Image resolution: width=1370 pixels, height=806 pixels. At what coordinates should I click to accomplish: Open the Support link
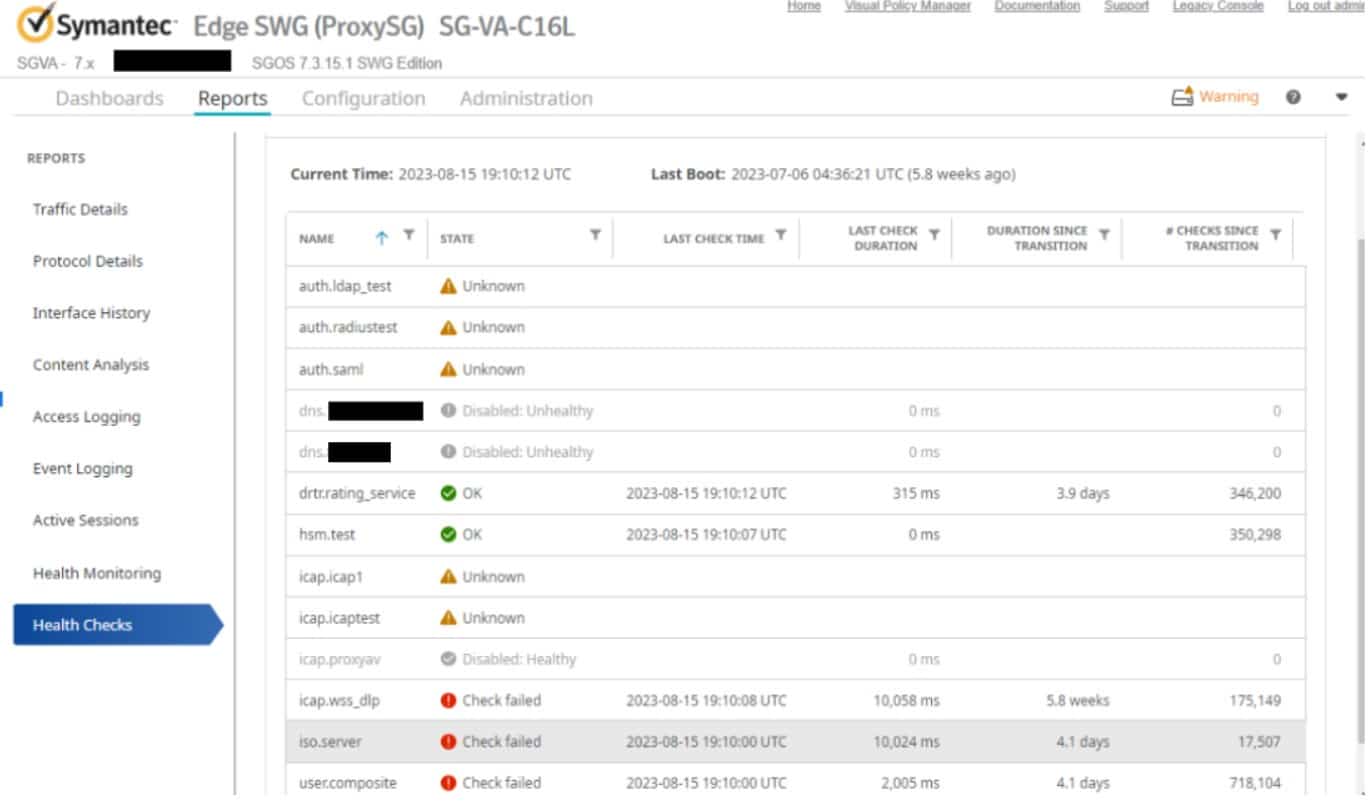pyautogui.click(x=1126, y=6)
